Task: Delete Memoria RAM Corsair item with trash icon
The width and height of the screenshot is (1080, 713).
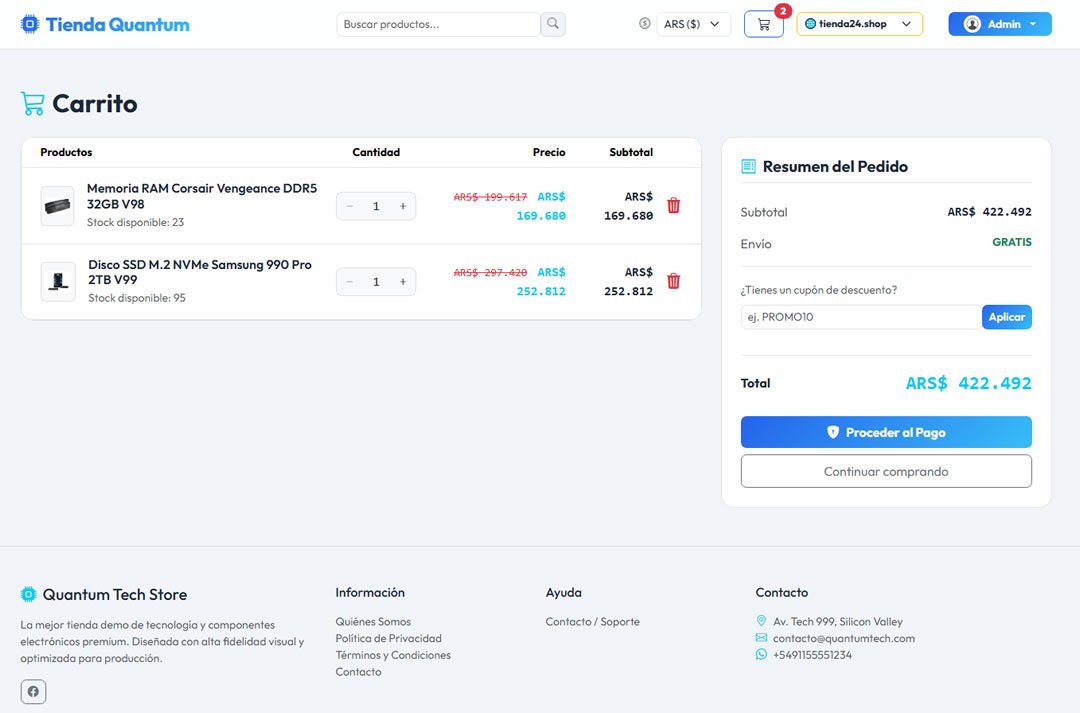Action: (674, 205)
